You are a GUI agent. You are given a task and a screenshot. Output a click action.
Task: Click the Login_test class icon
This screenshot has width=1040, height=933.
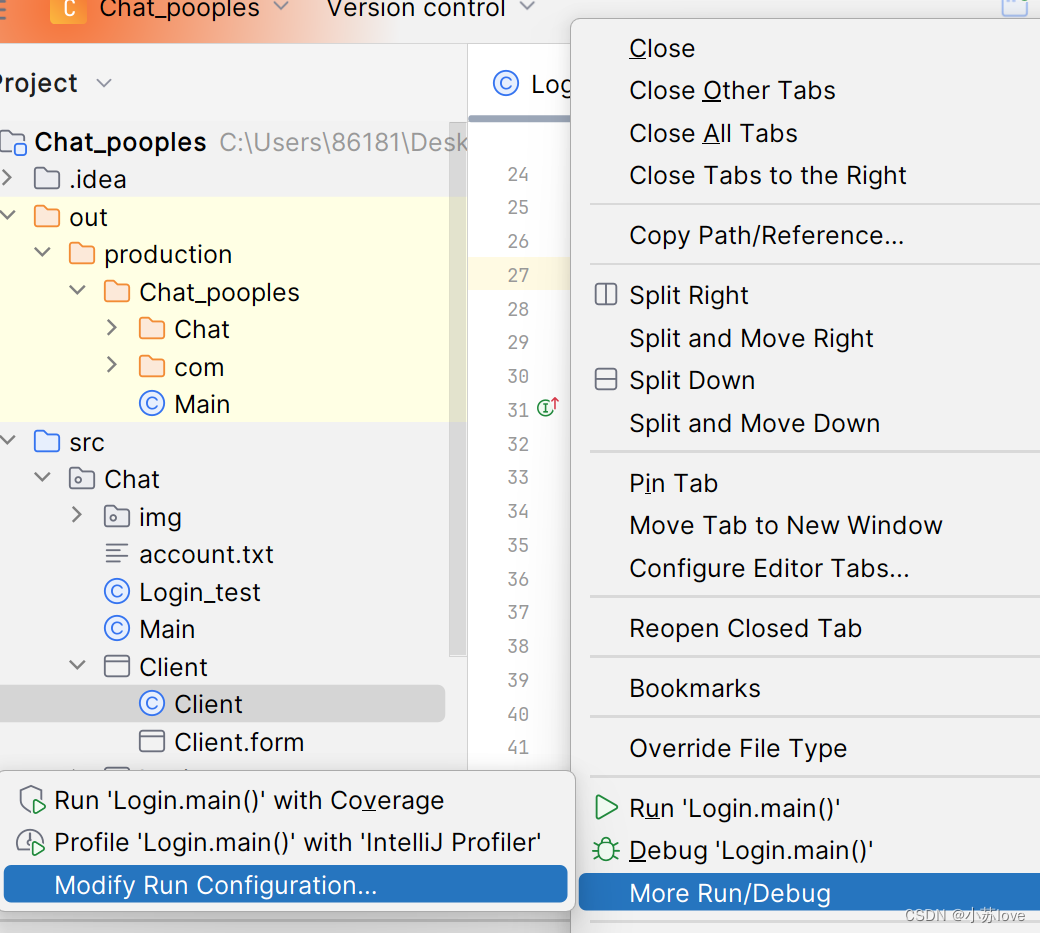pyautogui.click(x=117, y=591)
